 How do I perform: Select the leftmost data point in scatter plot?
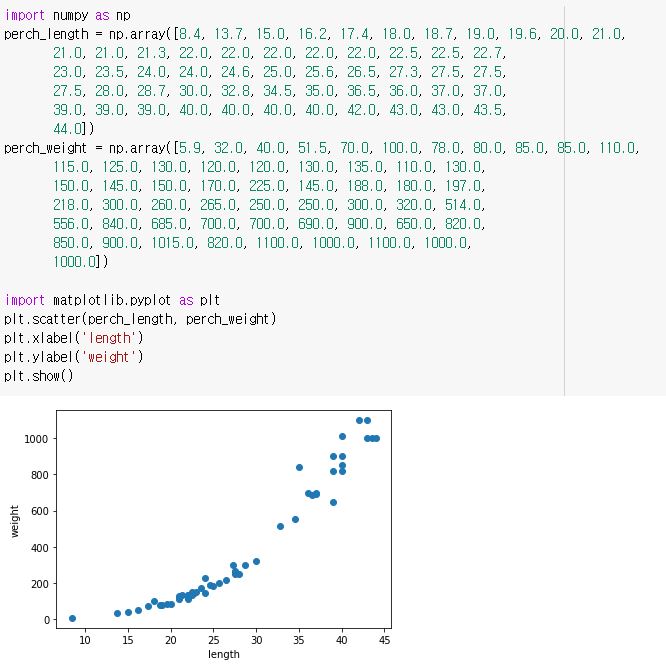point(72,619)
